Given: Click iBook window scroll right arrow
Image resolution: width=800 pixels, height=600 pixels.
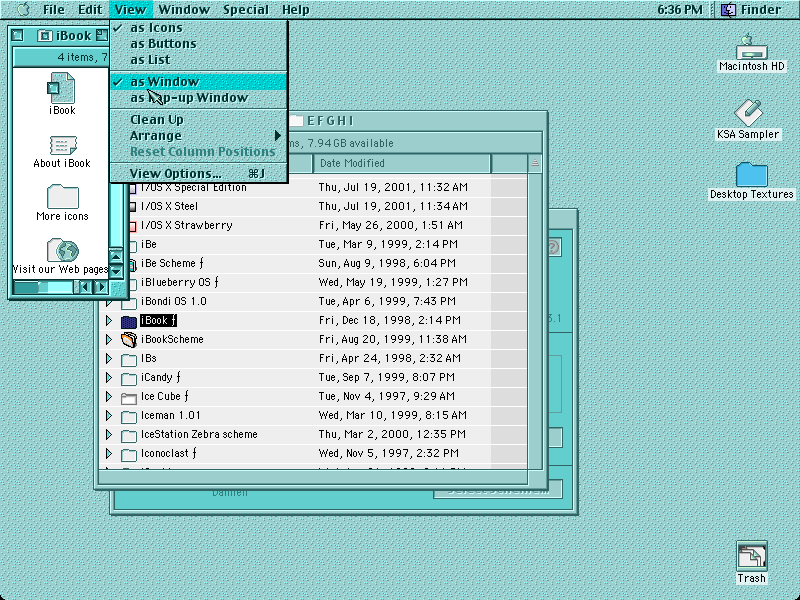Looking at the screenshot, I should 101,287.
